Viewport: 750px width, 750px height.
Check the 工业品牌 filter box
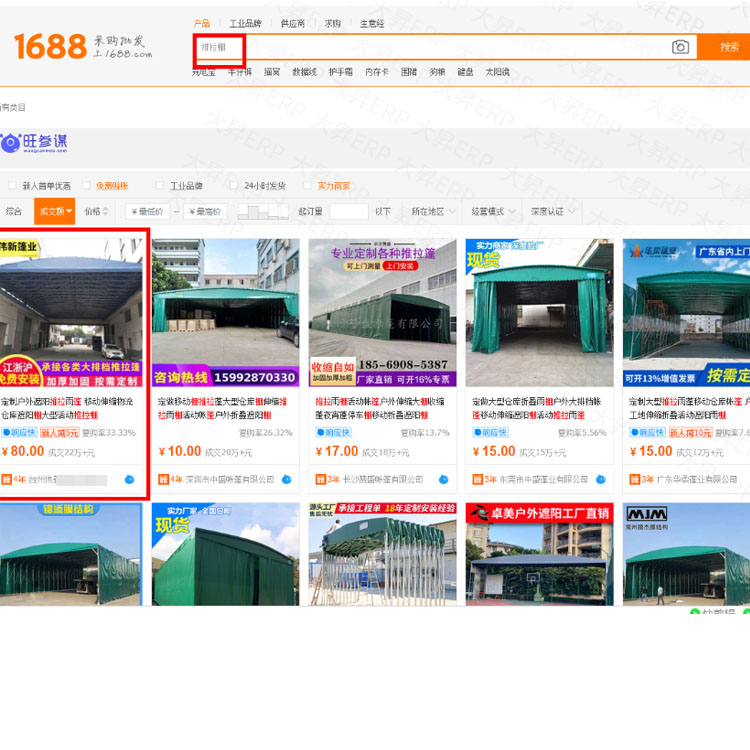[x=160, y=186]
